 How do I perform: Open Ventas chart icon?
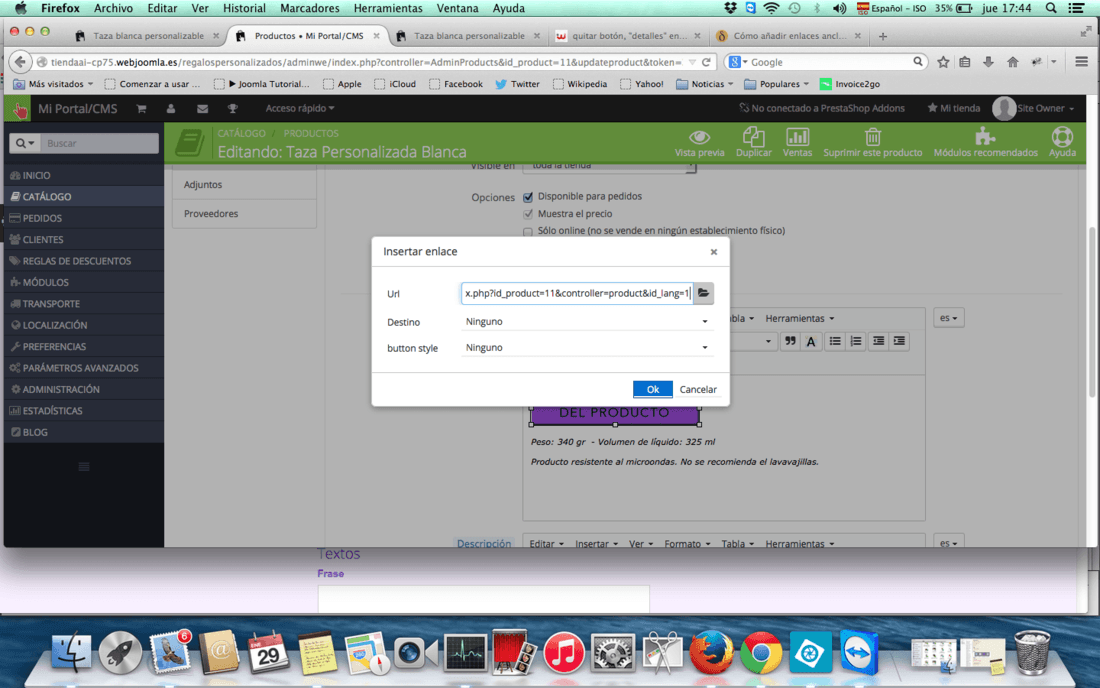click(797, 136)
